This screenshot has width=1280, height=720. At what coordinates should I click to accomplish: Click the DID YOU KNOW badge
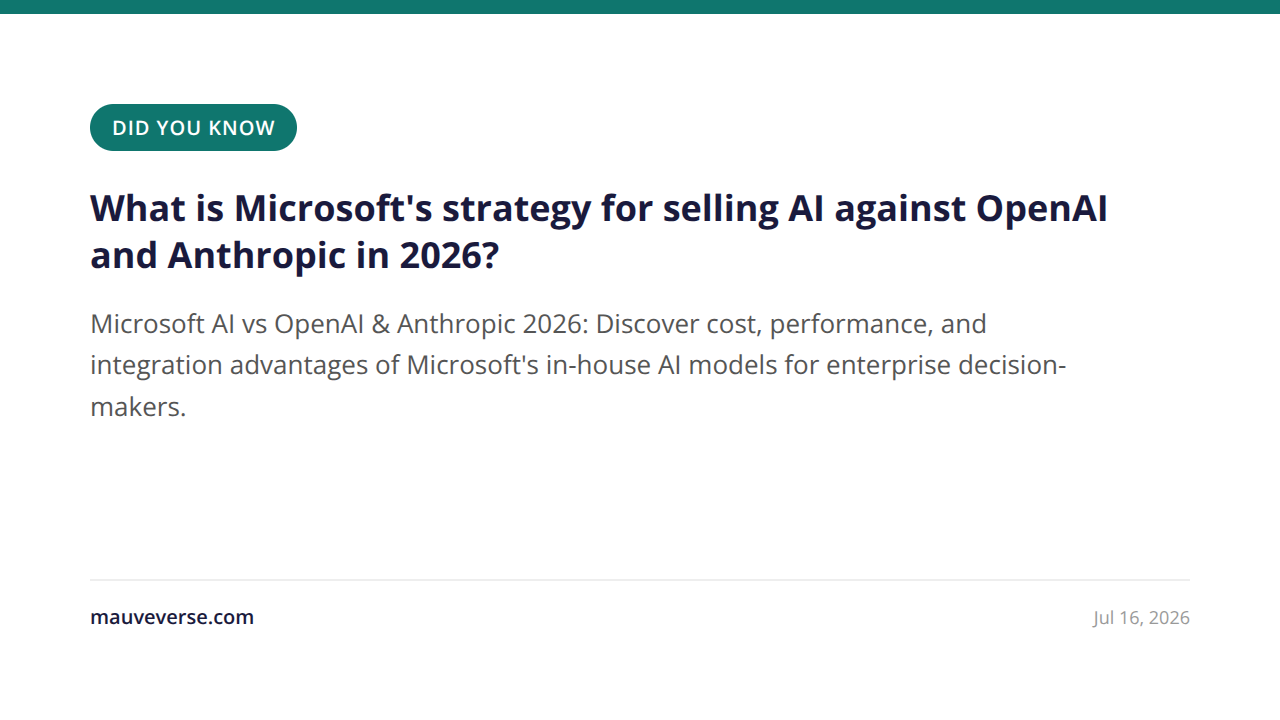click(x=193, y=128)
